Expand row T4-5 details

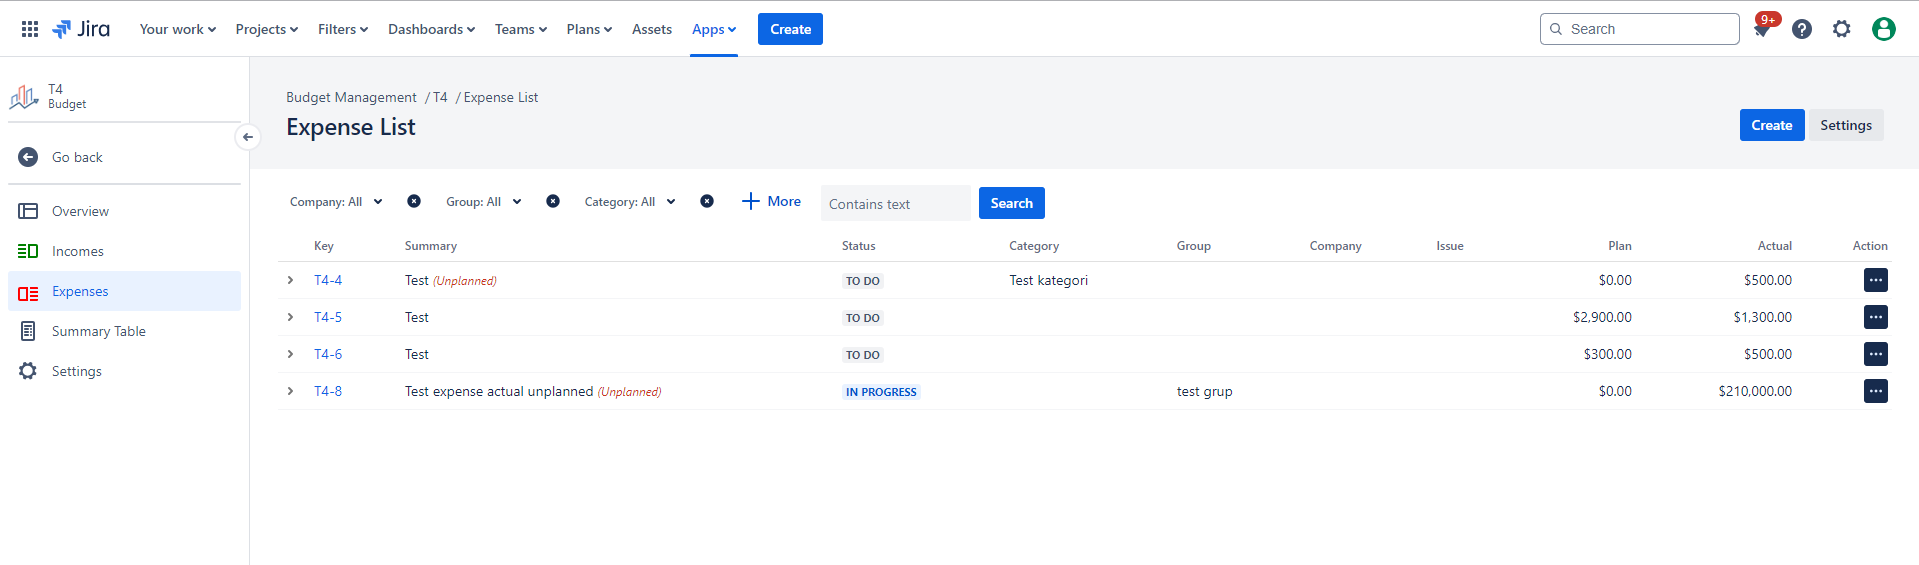(x=291, y=317)
